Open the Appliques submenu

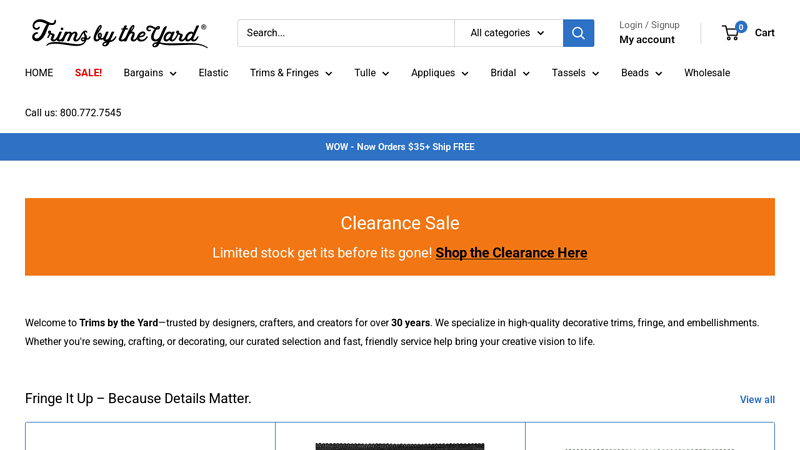pyautogui.click(x=439, y=73)
